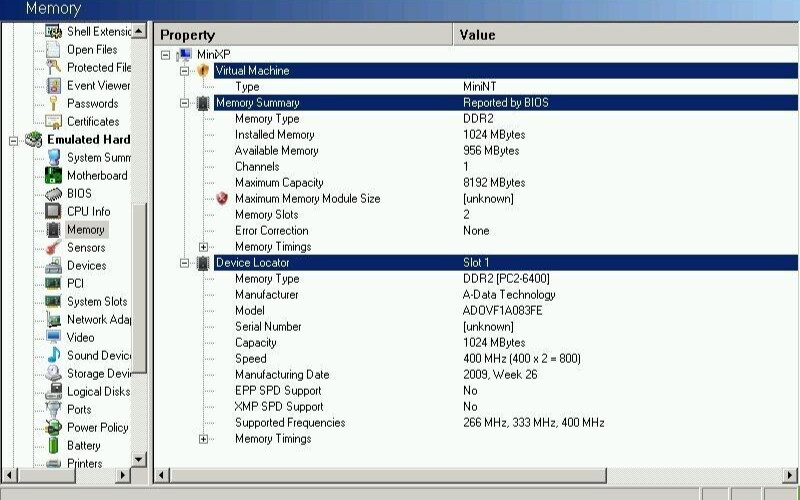
Task: Click sidebar scroll up arrow
Action: 139,31
